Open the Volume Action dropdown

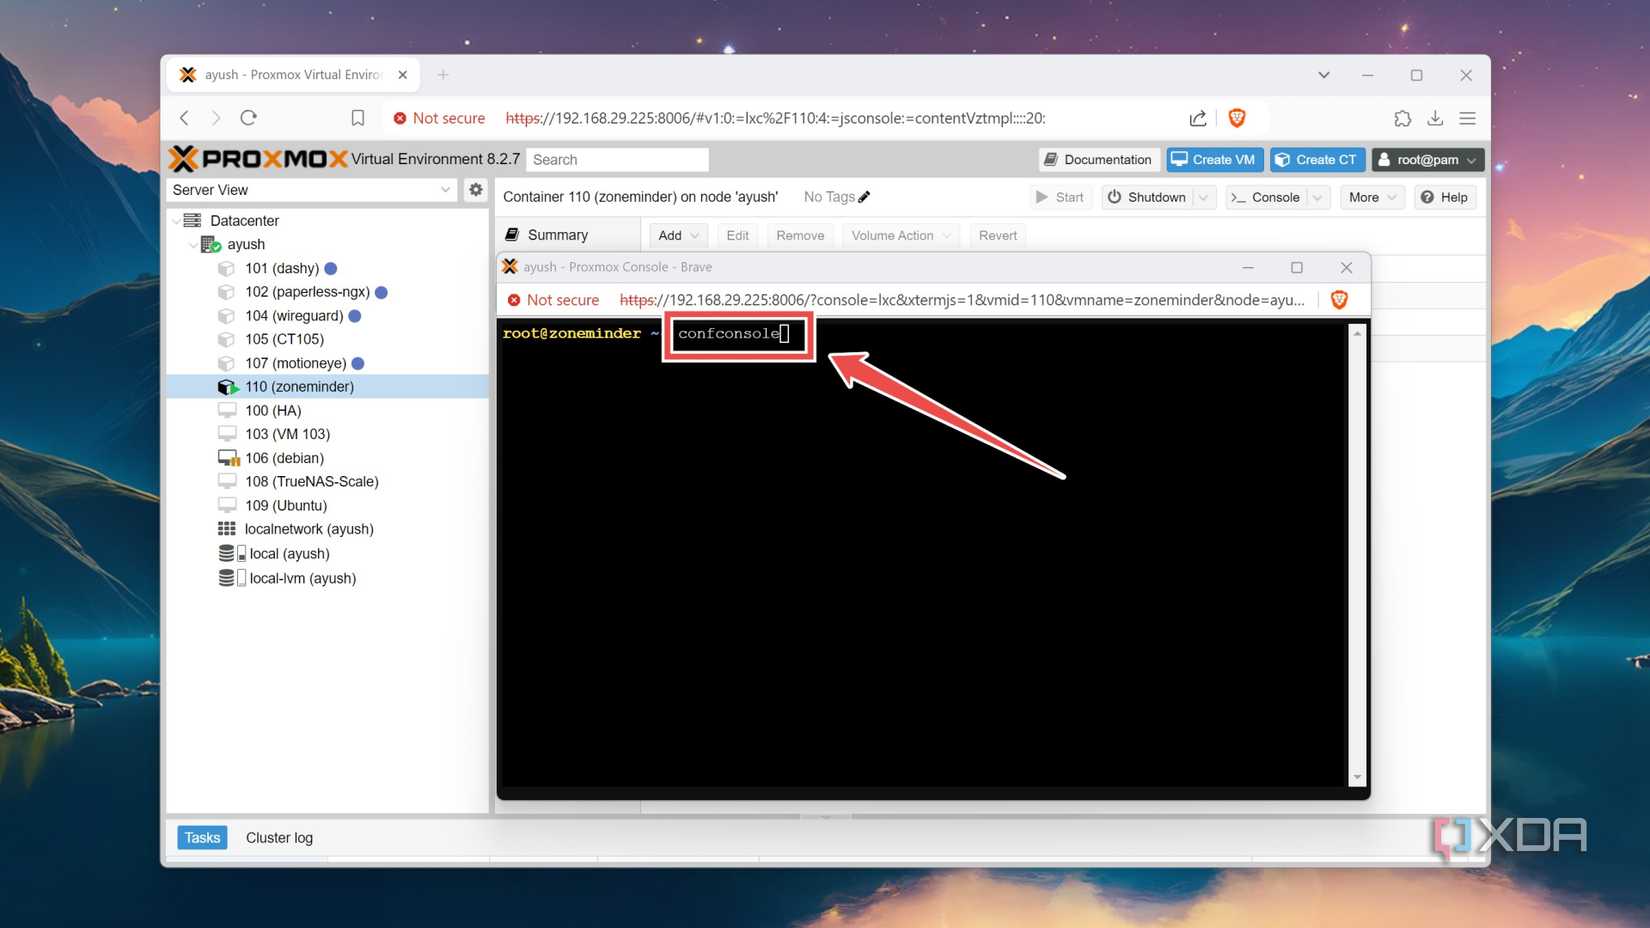901,235
